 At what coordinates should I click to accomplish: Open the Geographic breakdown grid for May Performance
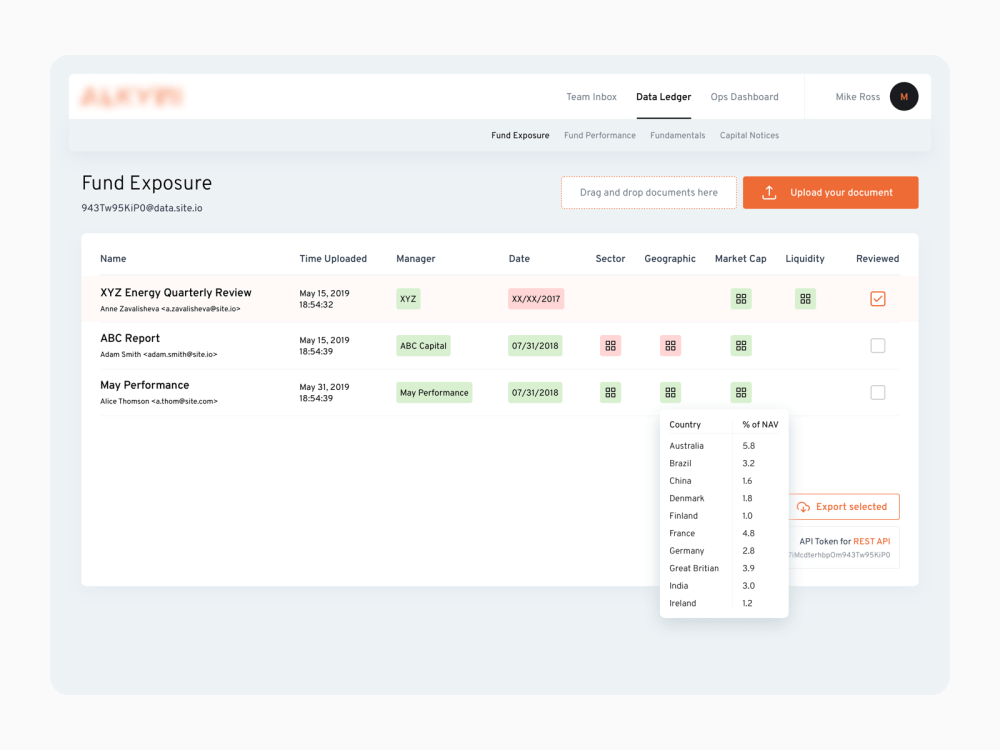click(x=670, y=392)
